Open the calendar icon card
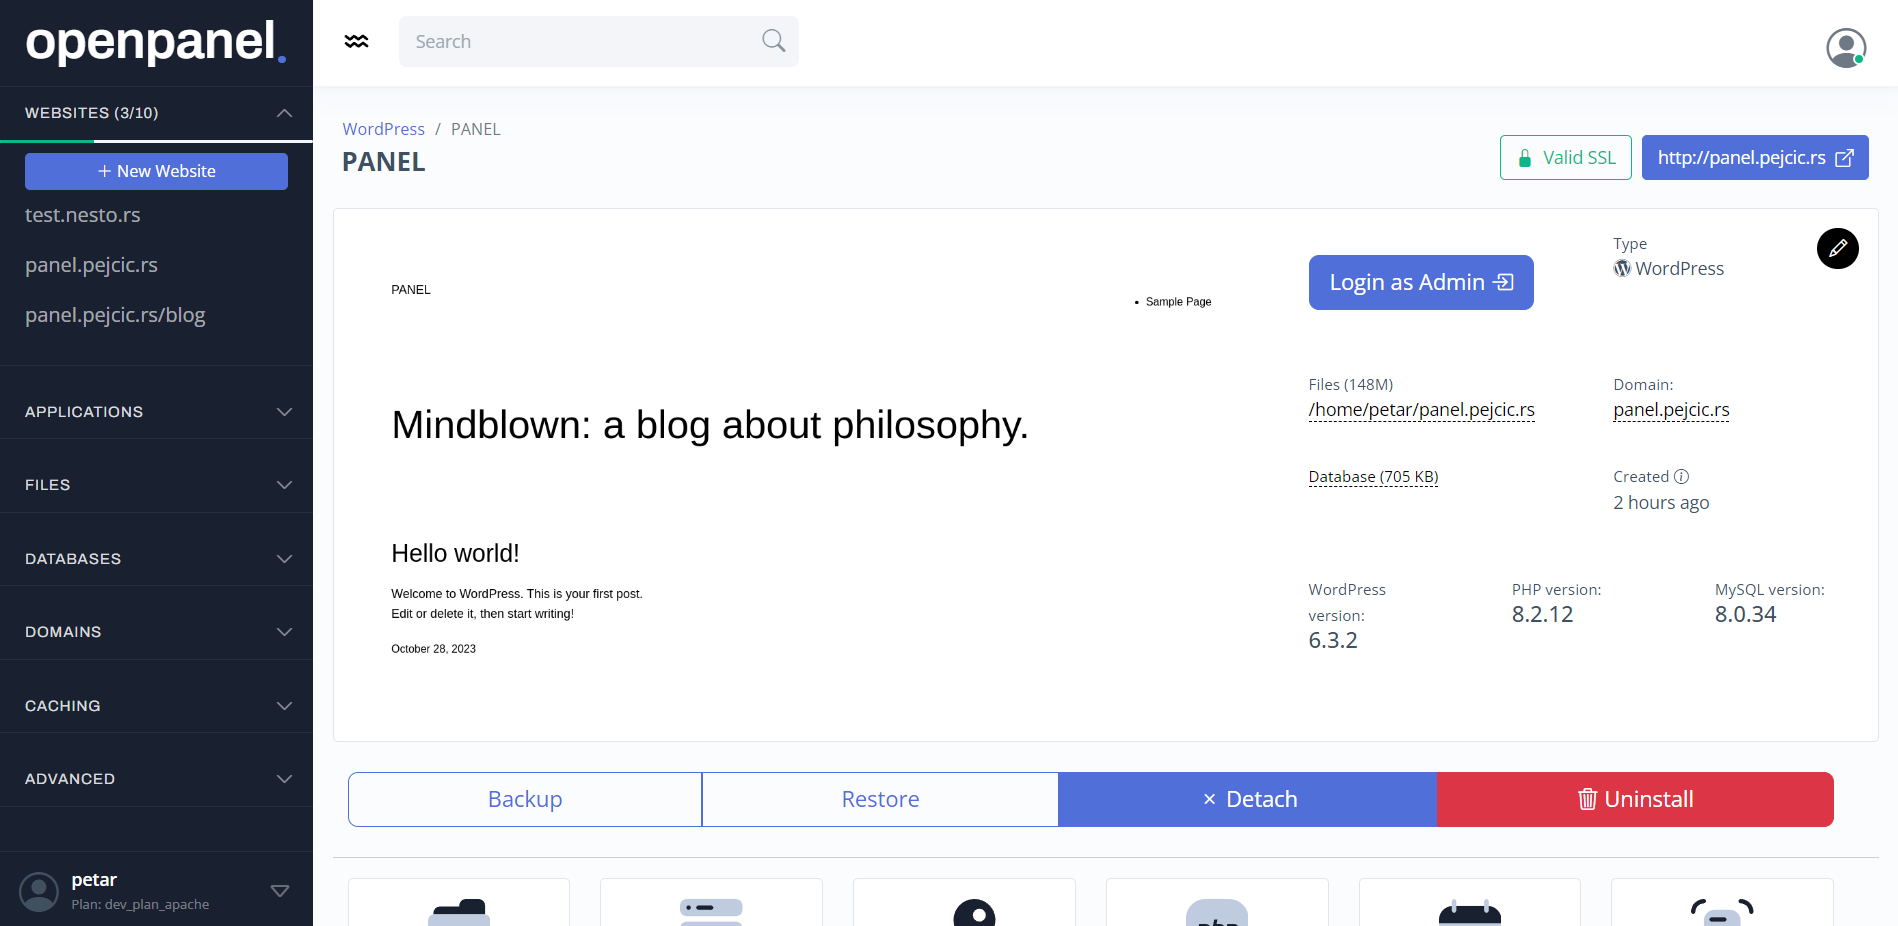Viewport: 1898px width, 926px height. (x=1469, y=906)
